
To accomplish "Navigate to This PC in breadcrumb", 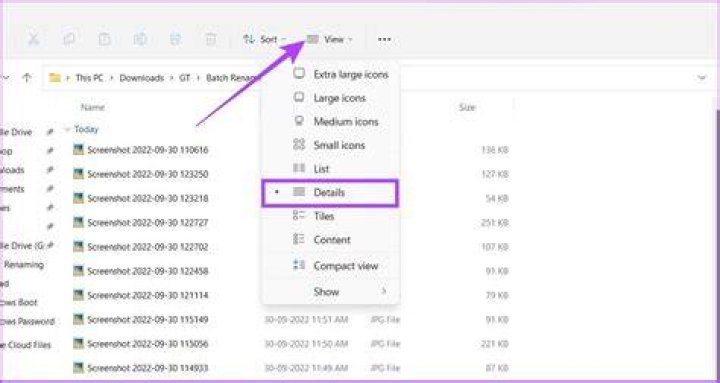I will (x=89, y=78).
